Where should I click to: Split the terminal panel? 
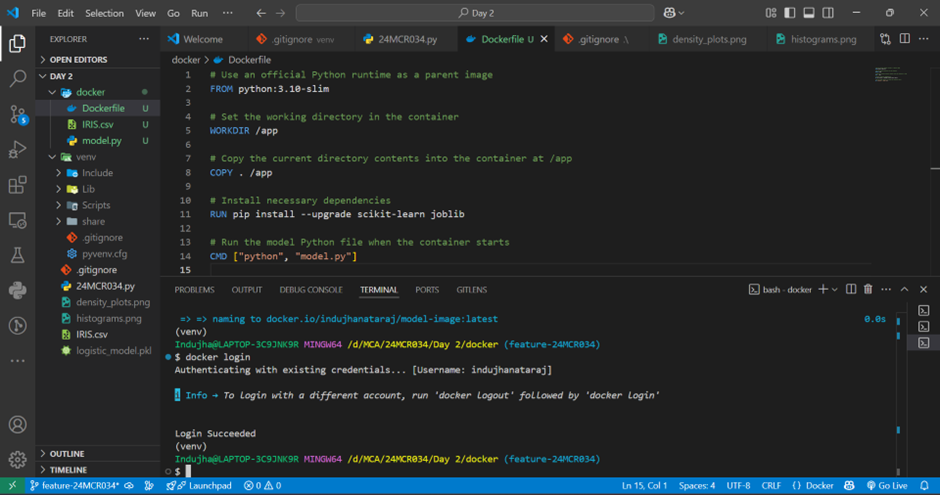(x=851, y=289)
